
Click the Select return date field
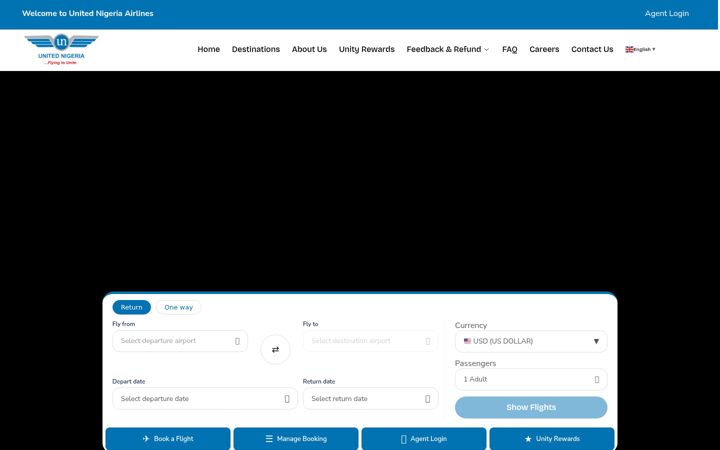point(371,399)
